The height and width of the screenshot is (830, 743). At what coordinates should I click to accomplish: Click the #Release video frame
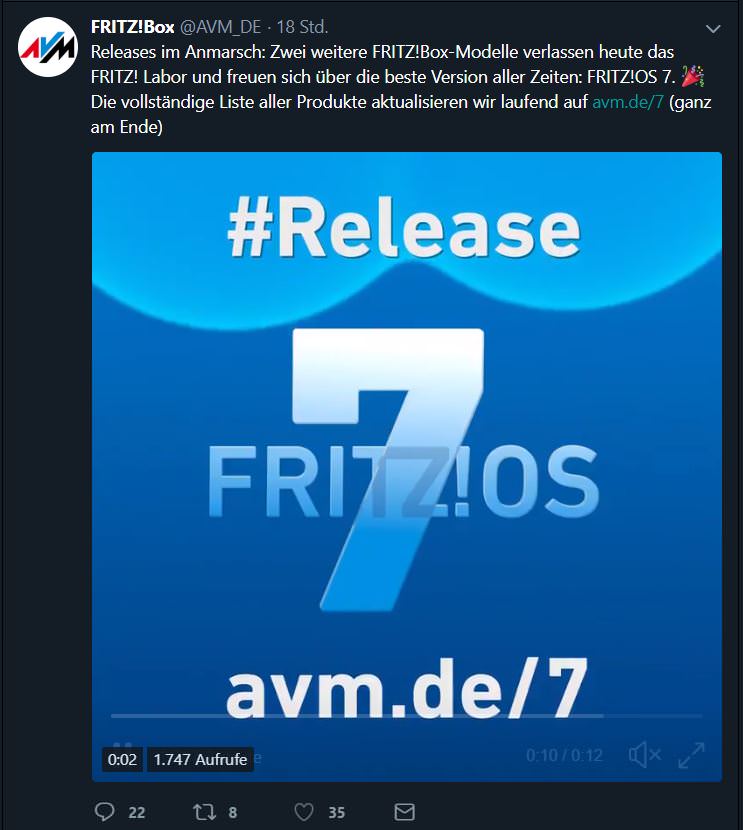pyautogui.click(x=406, y=466)
